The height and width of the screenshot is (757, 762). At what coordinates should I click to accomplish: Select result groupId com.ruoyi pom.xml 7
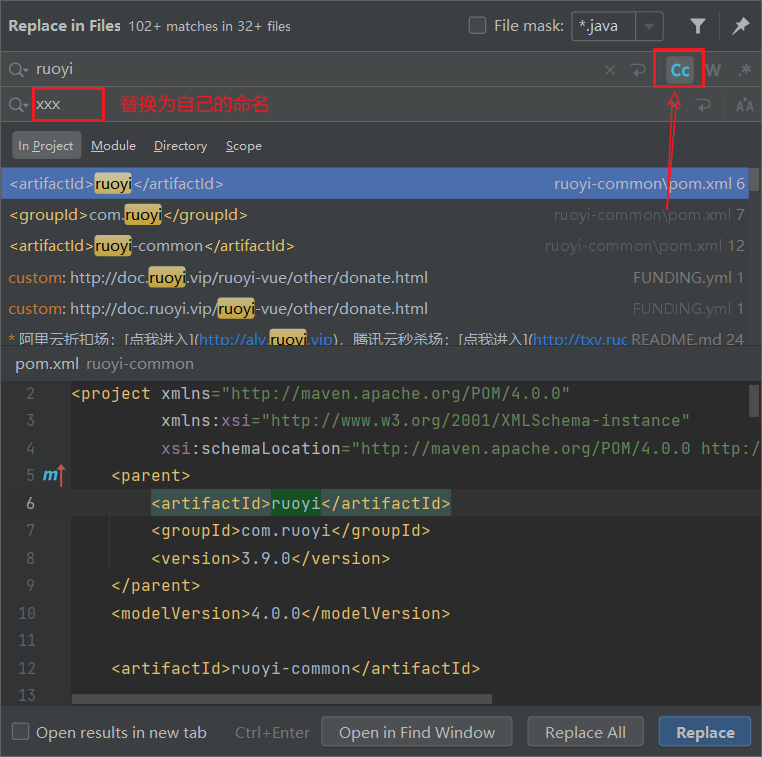[374, 215]
